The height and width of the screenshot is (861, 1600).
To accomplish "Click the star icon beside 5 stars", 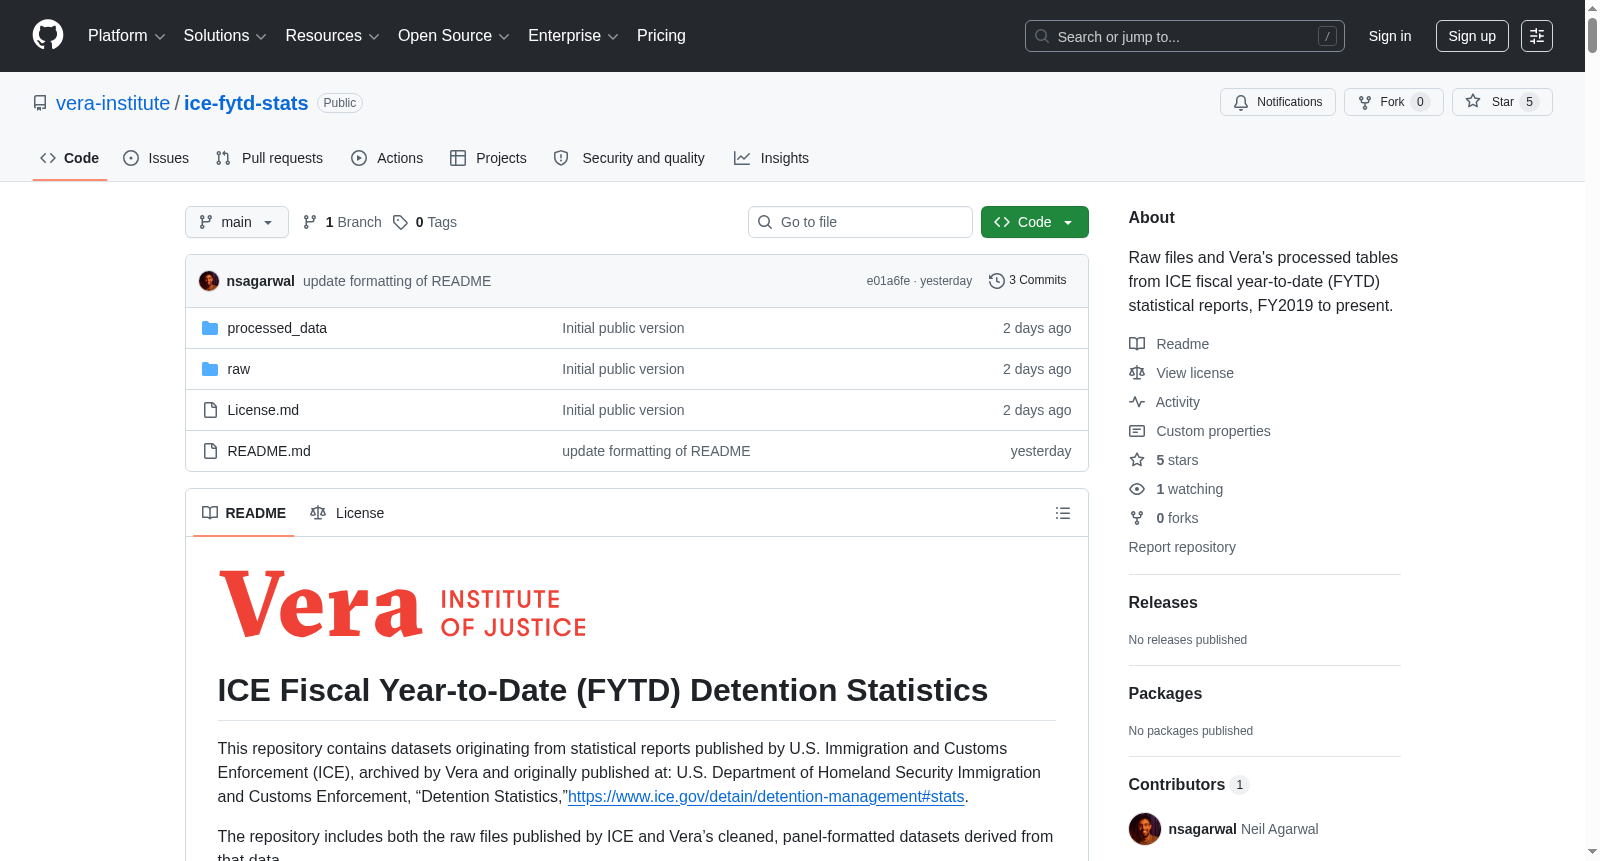I will [1137, 460].
